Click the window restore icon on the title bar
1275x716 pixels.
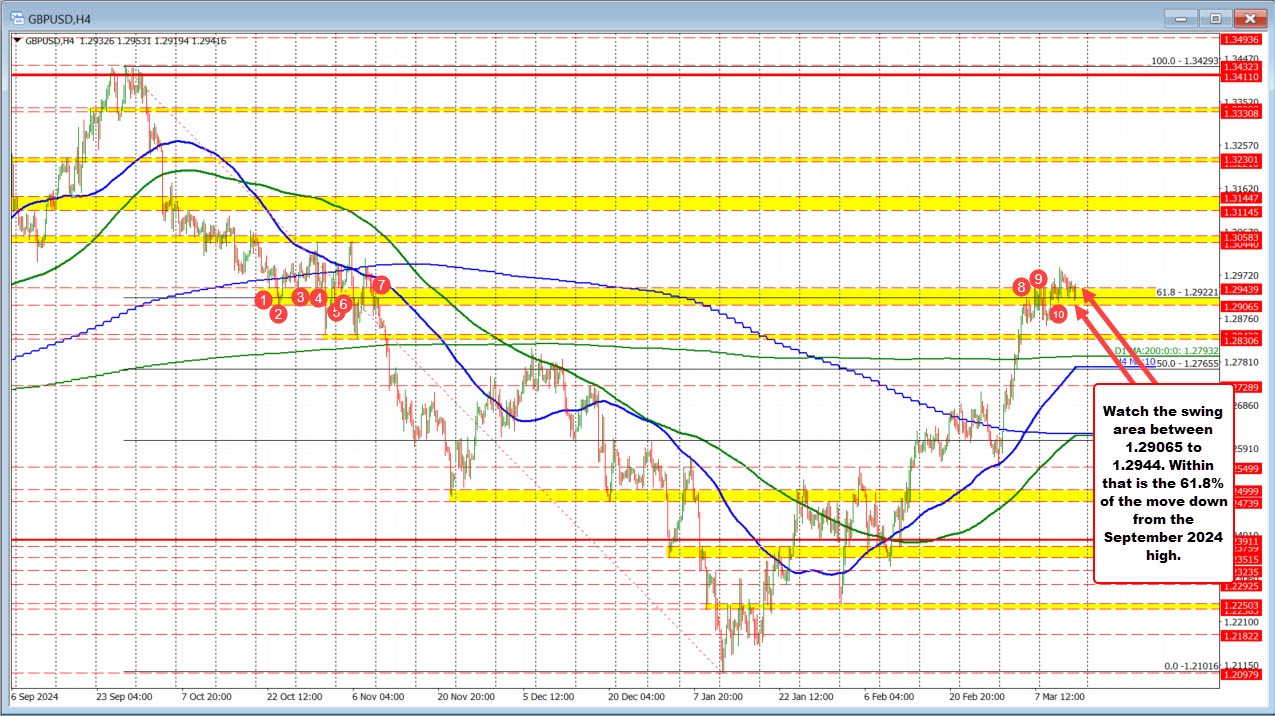tap(1214, 17)
